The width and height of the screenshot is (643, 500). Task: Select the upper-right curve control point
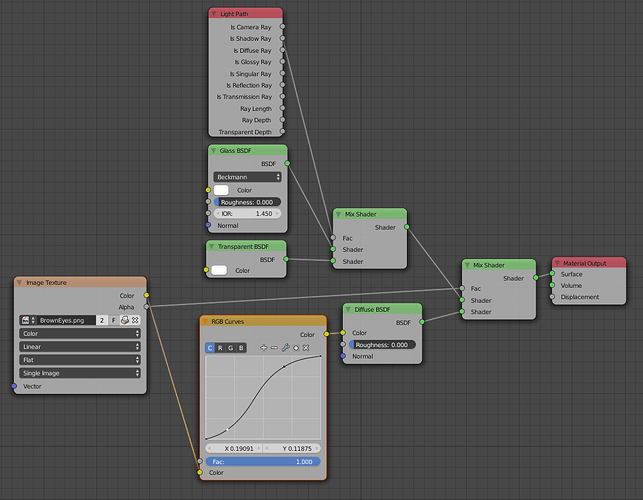coord(284,366)
